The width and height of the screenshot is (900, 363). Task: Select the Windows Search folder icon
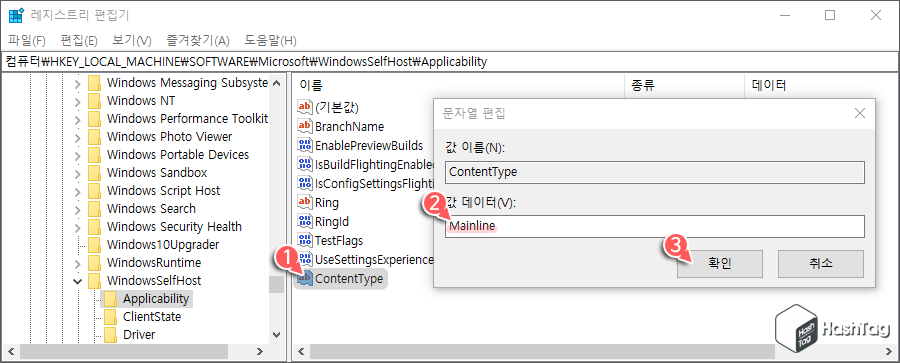tap(95, 209)
